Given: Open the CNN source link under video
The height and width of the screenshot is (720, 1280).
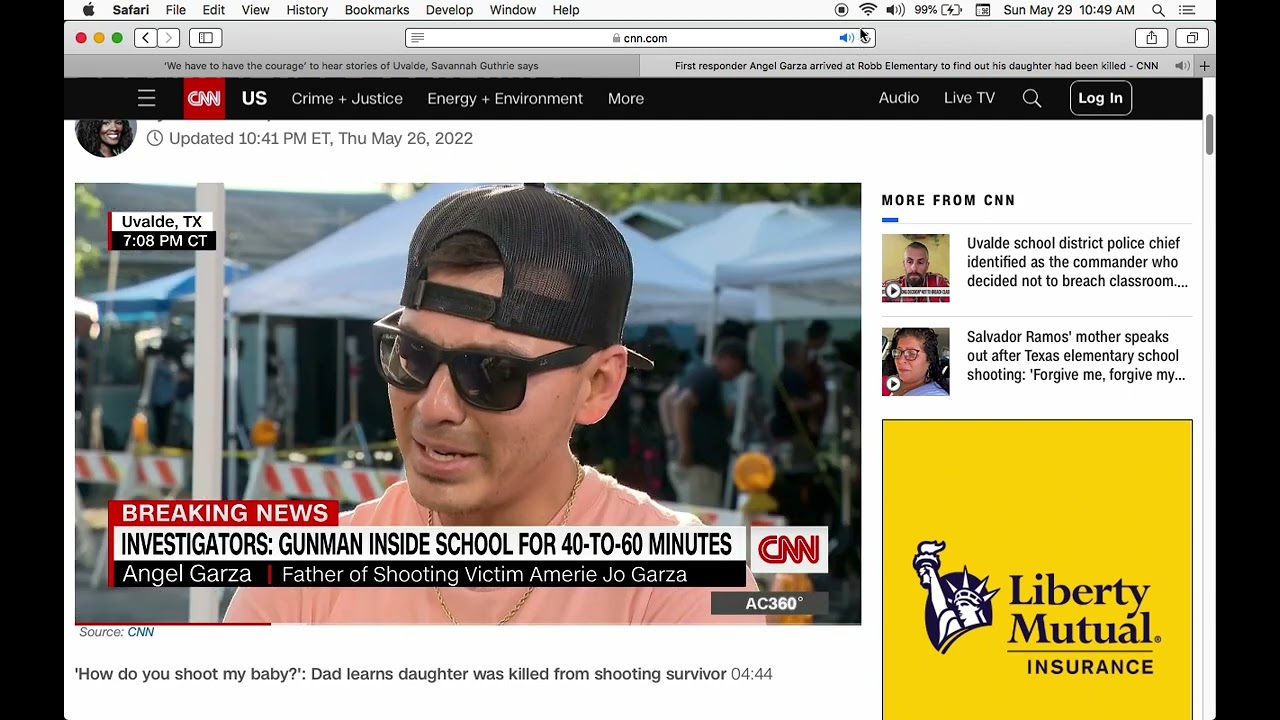Looking at the screenshot, I should click(x=140, y=632).
